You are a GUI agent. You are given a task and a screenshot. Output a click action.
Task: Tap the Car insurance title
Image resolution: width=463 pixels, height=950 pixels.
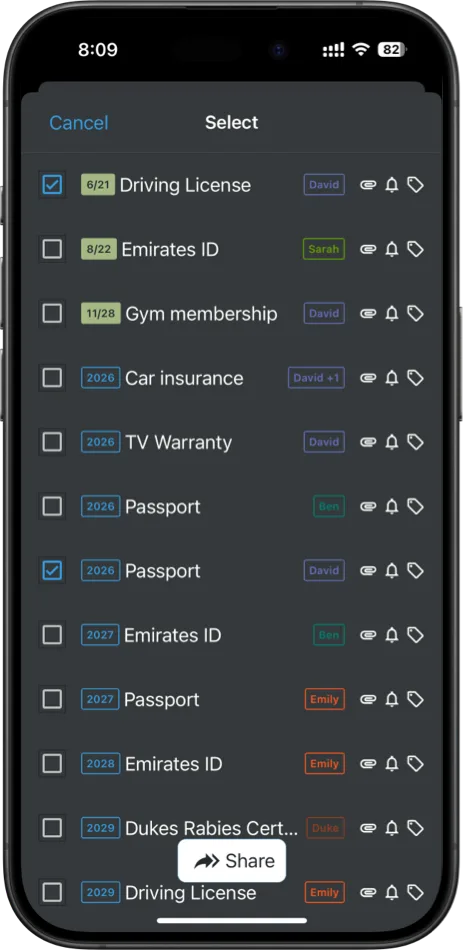pos(184,378)
